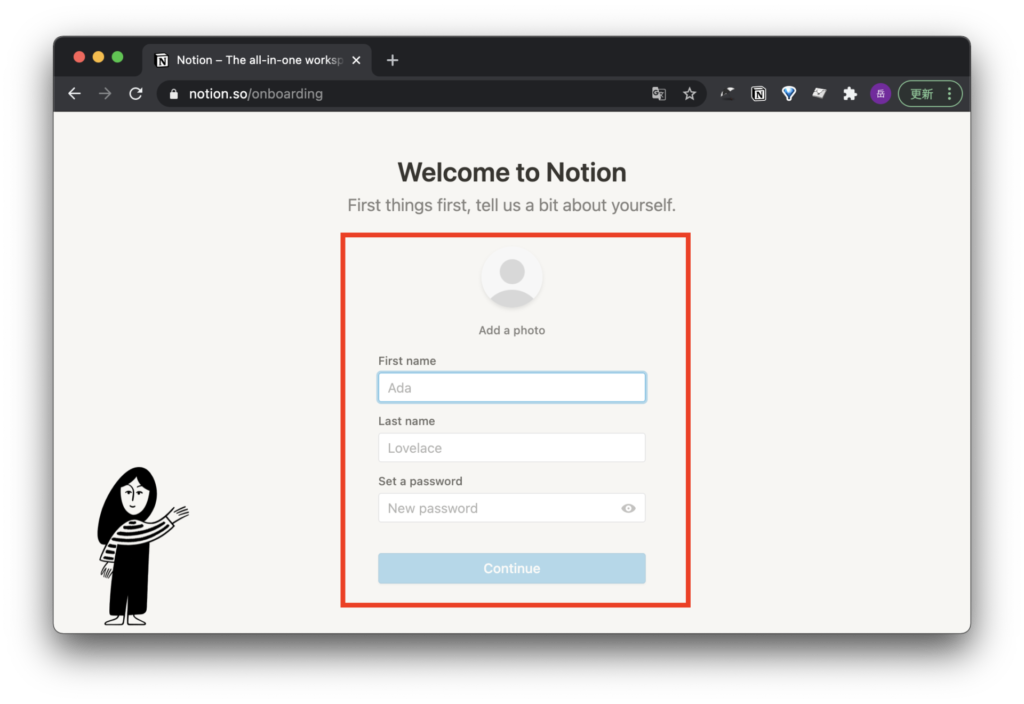
Task: Click the 更新 update button
Action: (x=921, y=94)
